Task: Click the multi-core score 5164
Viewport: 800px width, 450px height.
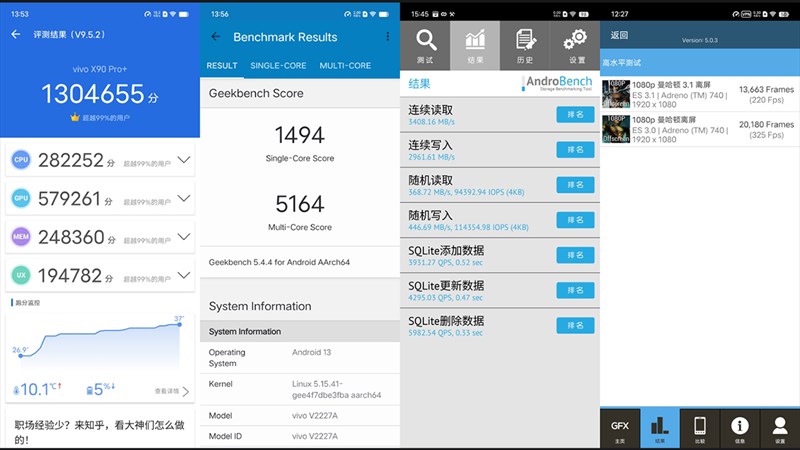Action: tap(299, 204)
